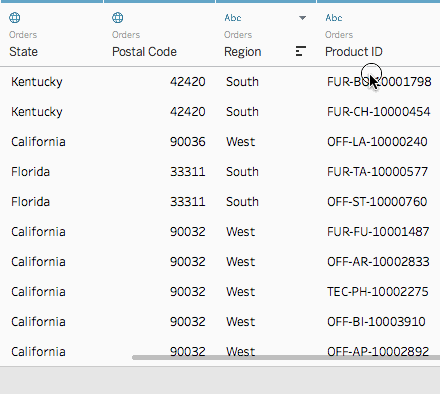Viewport: 440px width, 394px height.
Task: Change the Abc data type icon for Region
Action: 233,18
